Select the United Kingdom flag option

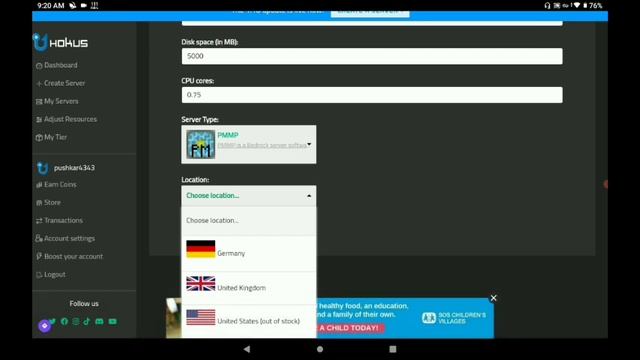200,283
